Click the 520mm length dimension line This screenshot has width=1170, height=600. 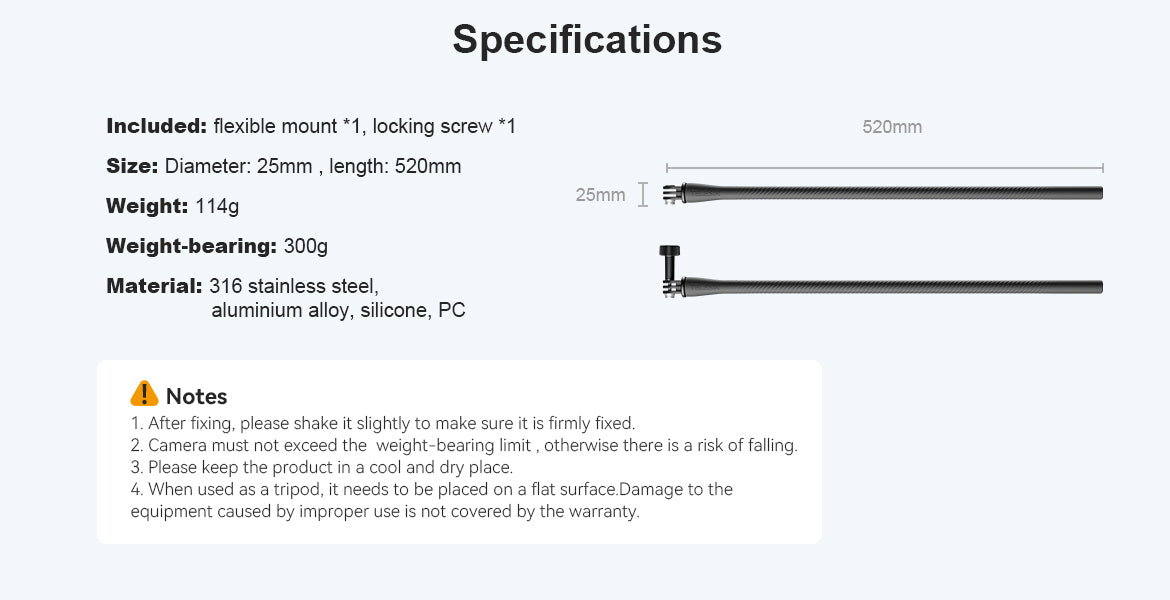[x=884, y=168]
